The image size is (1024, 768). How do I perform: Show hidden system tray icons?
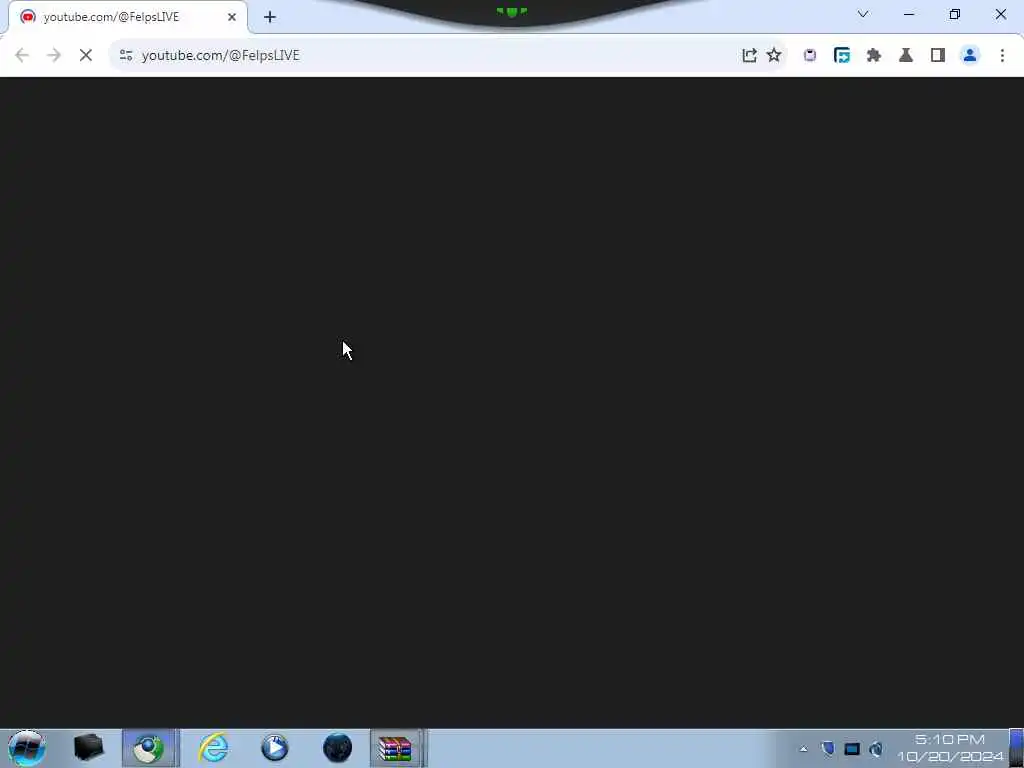pos(803,749)
